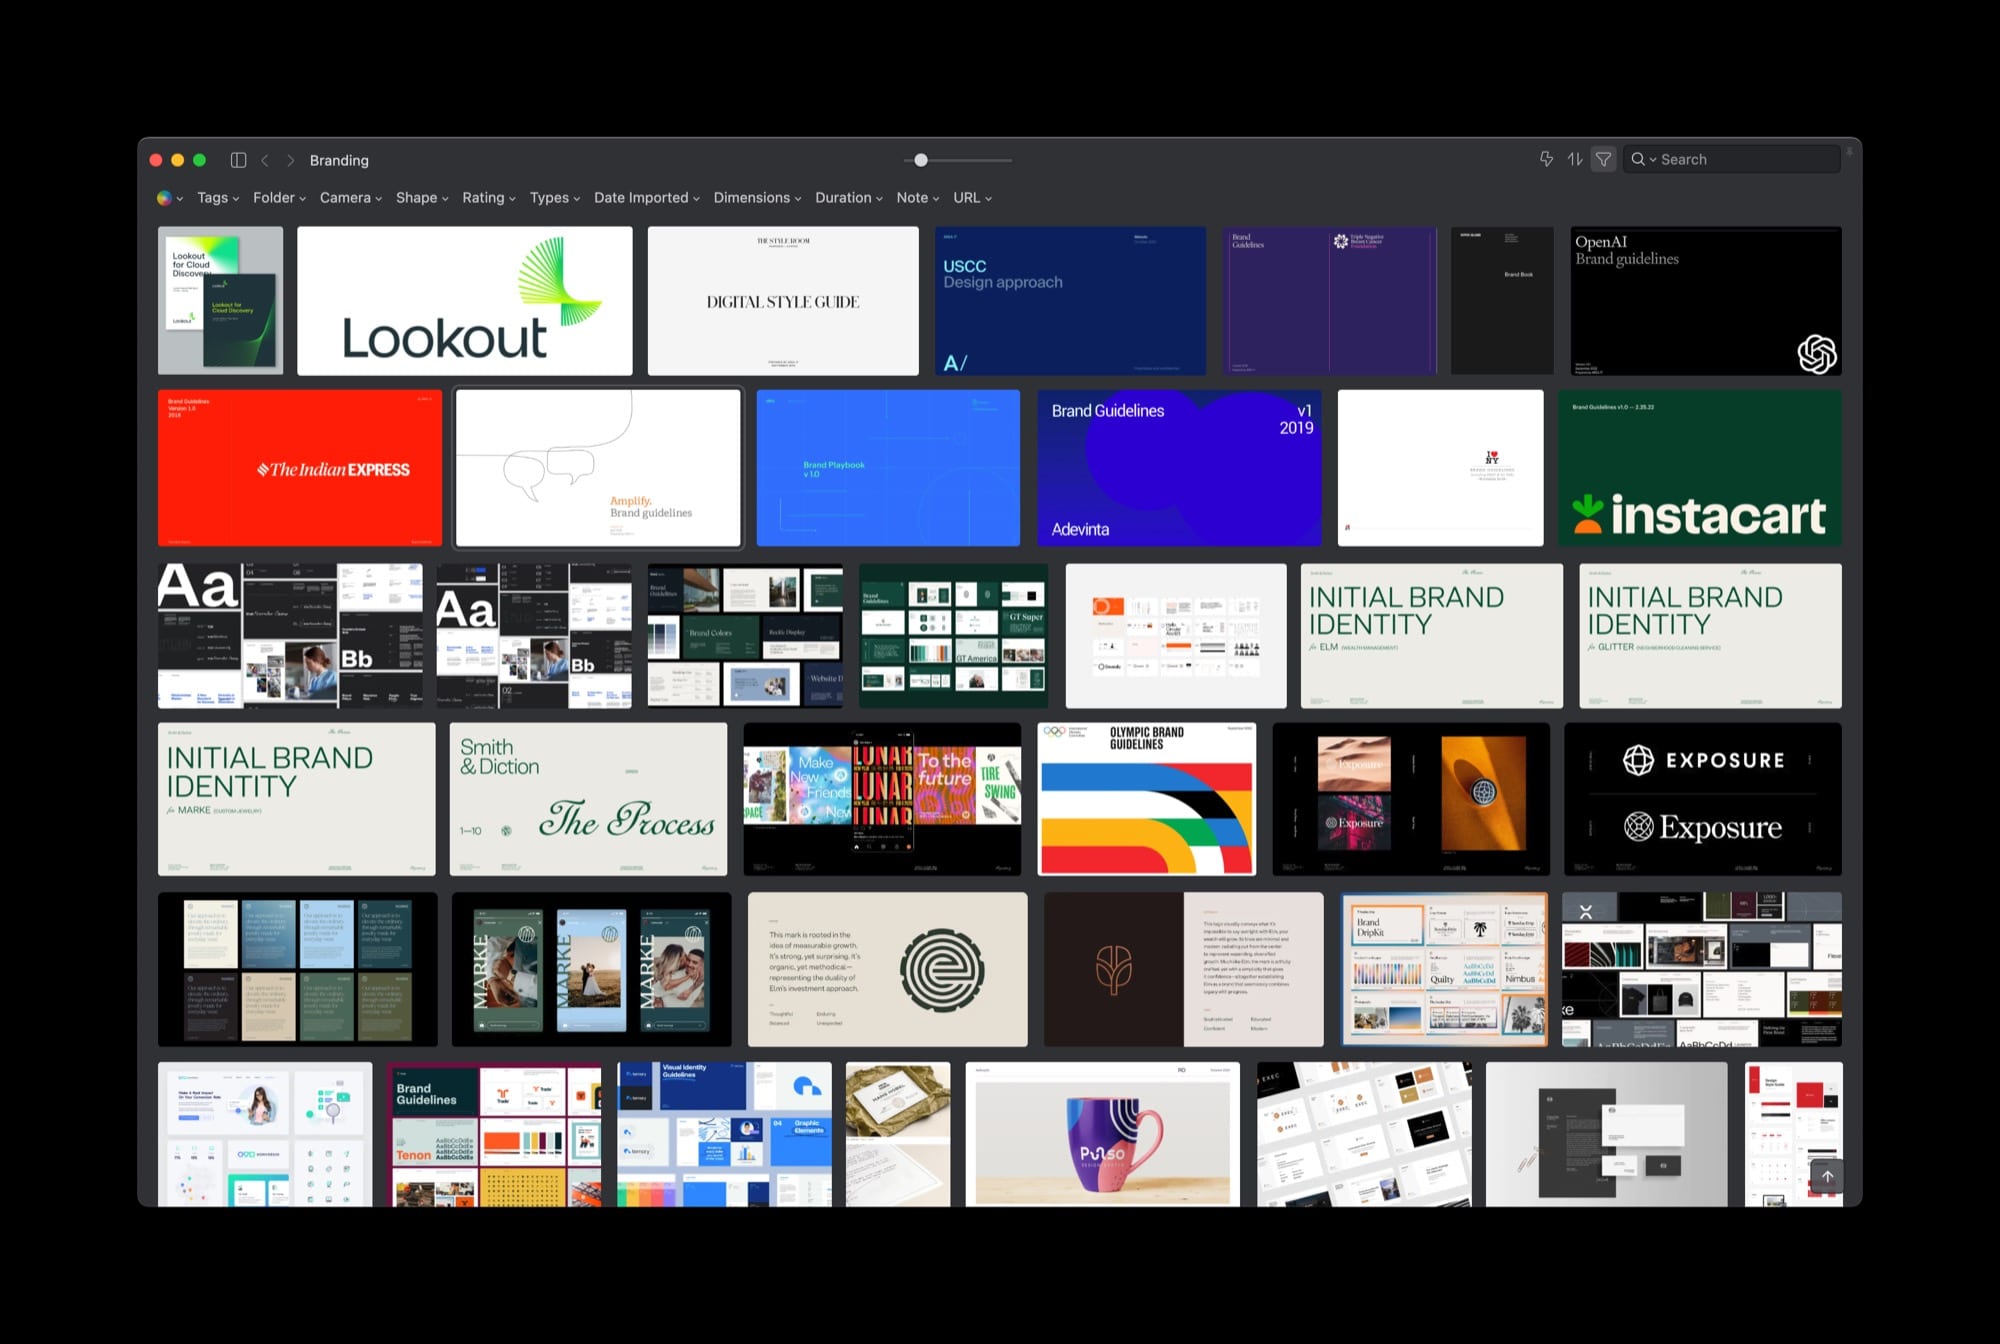Select the OpenAI Brand guidelines thumbnail
This screenshot has height=1344, width=2000.
(x=1706, y=301)
